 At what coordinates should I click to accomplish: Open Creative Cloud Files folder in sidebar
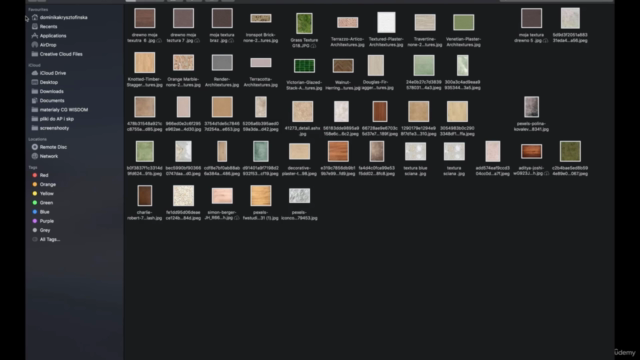(57, 54)
